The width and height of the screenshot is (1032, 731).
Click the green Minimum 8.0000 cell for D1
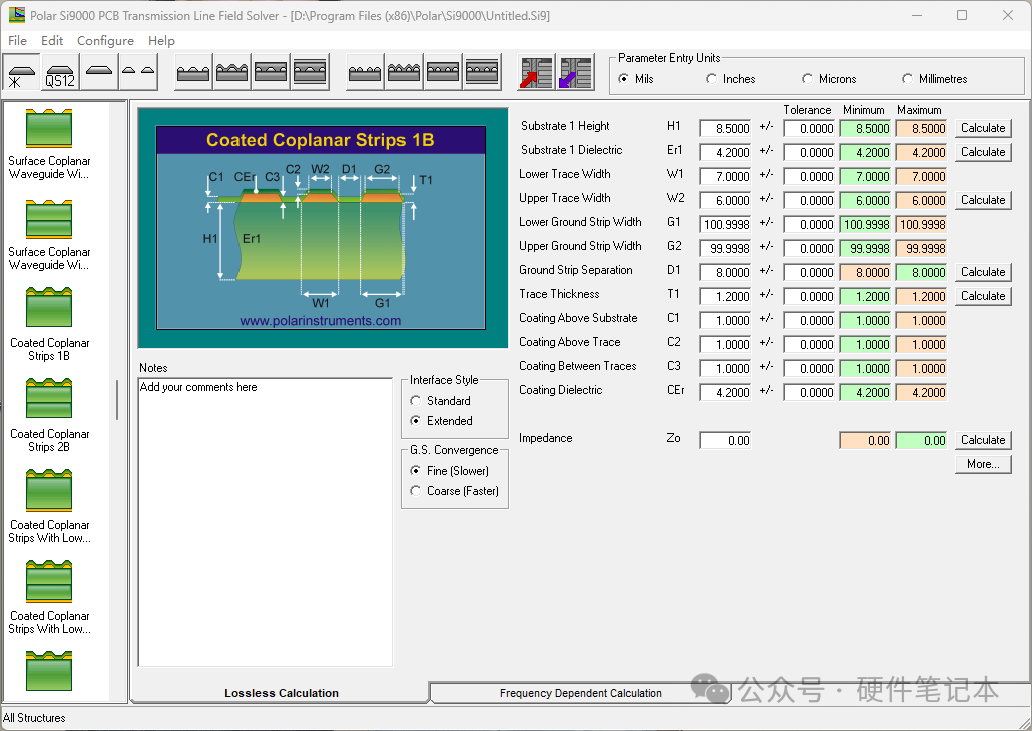865,272
